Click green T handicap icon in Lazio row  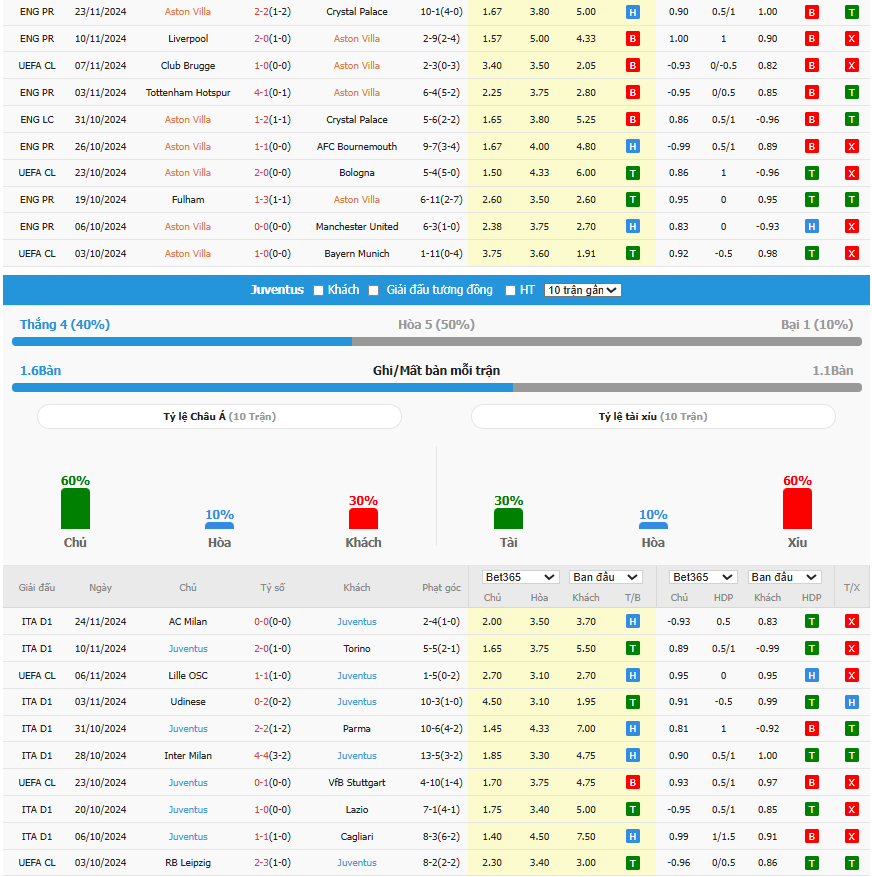[811, 809]
